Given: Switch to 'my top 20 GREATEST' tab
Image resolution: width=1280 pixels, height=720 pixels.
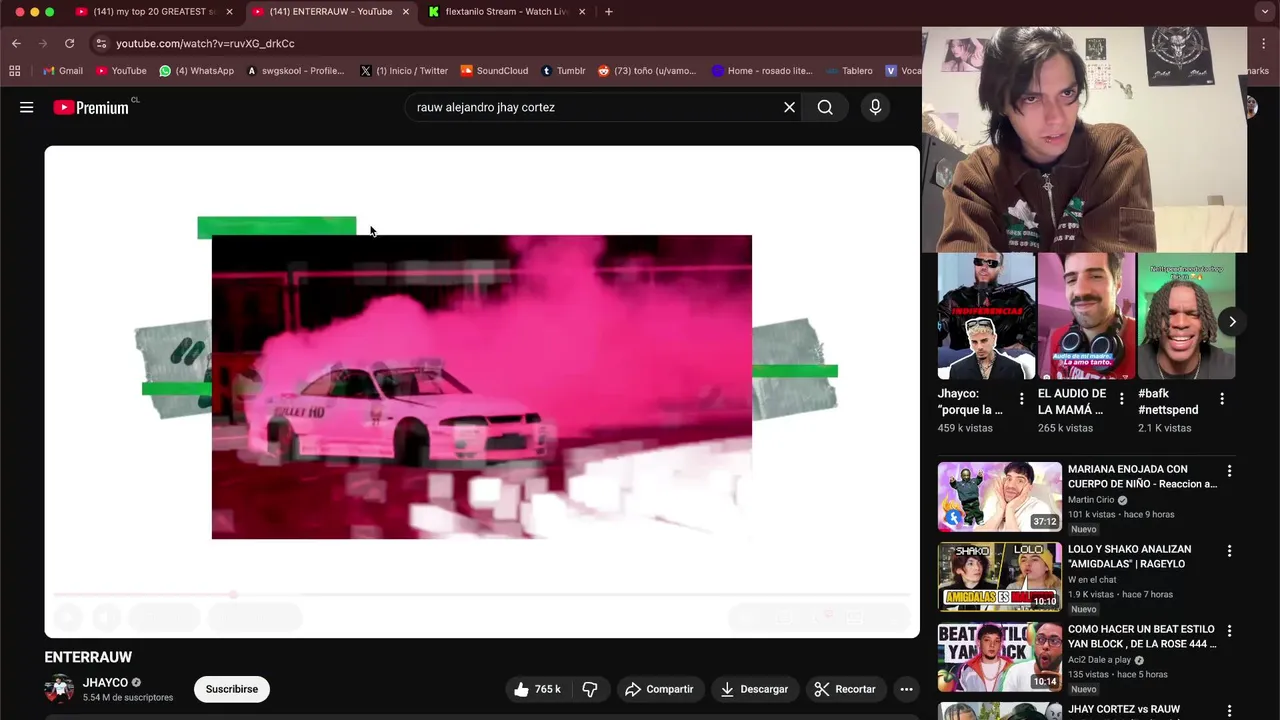Looking at the screenshot, I should point(155,12).
